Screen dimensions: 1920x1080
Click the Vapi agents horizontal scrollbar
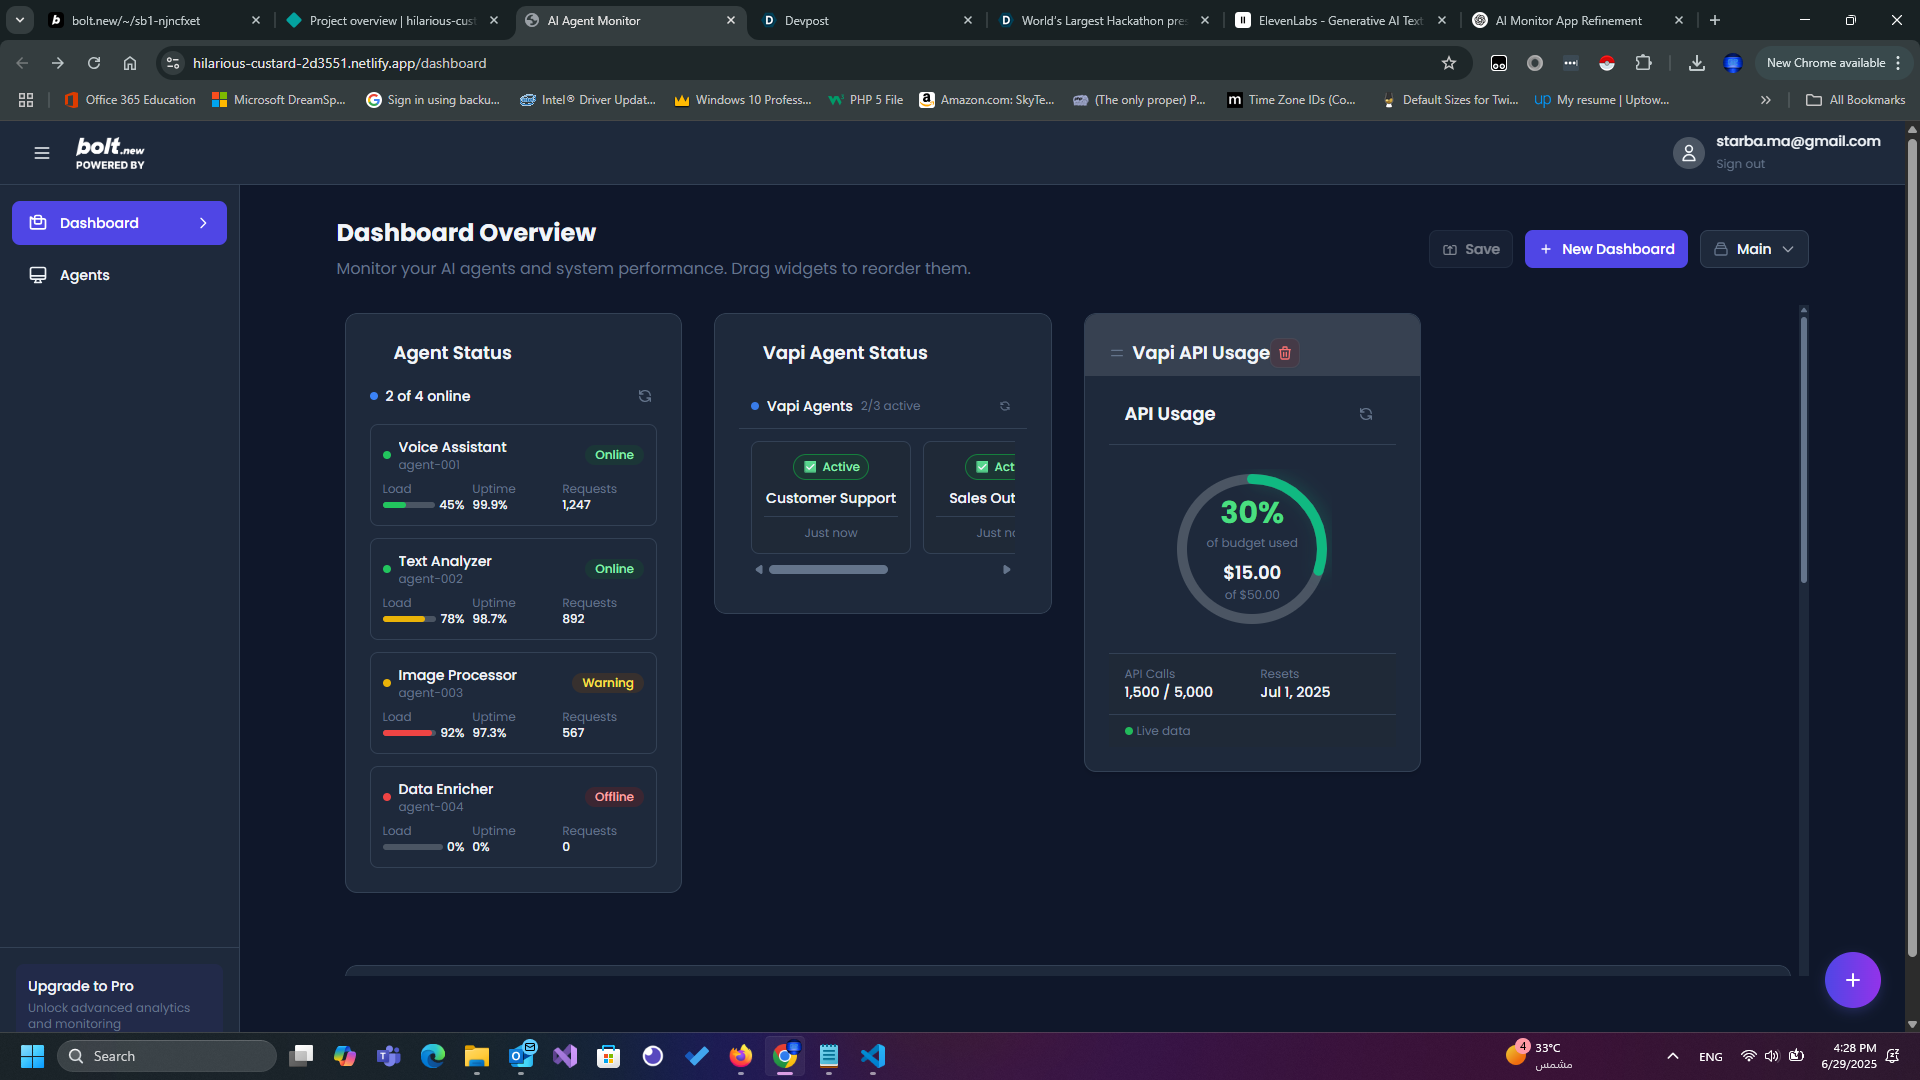828,570
